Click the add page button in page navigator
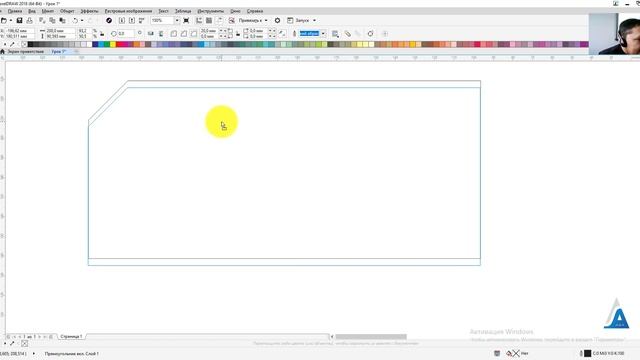 click(51, 337)
